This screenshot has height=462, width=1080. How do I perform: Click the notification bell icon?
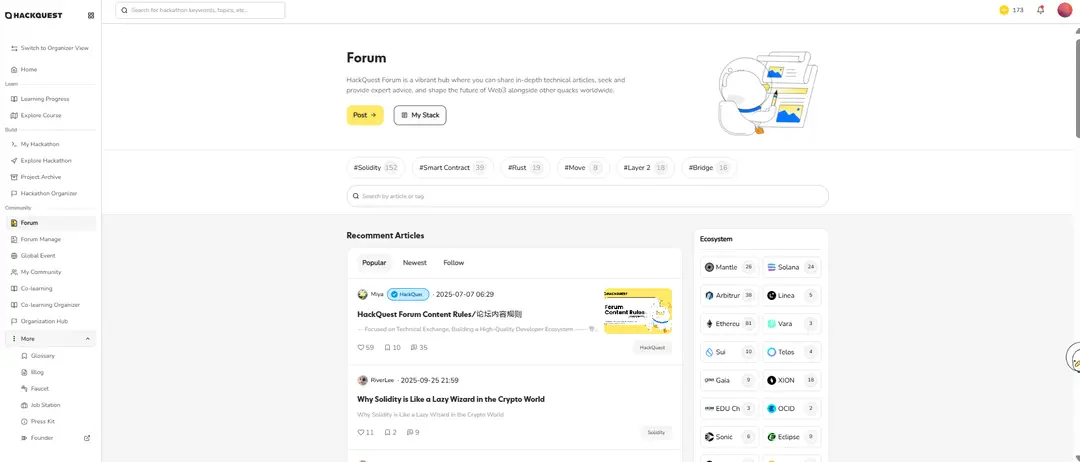click(x=1040, y=10)
